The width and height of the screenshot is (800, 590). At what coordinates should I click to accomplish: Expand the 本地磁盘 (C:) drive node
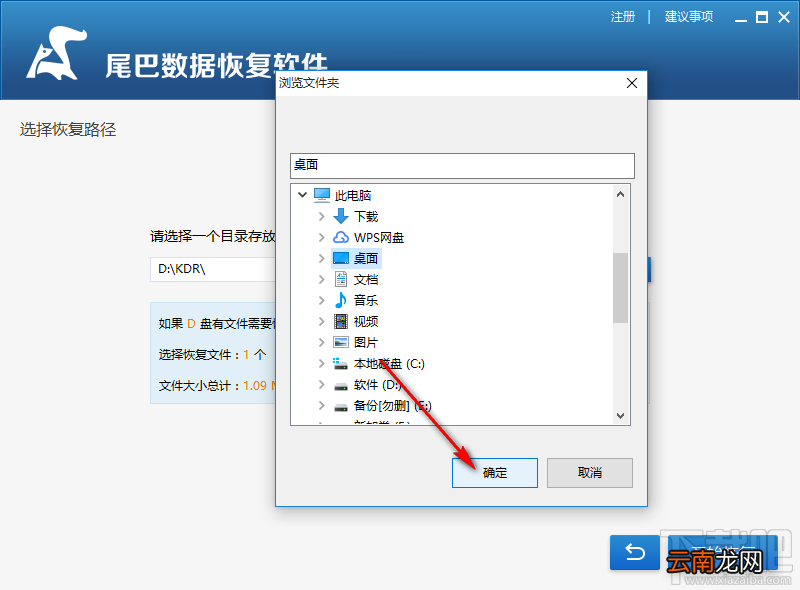(321, 363)
